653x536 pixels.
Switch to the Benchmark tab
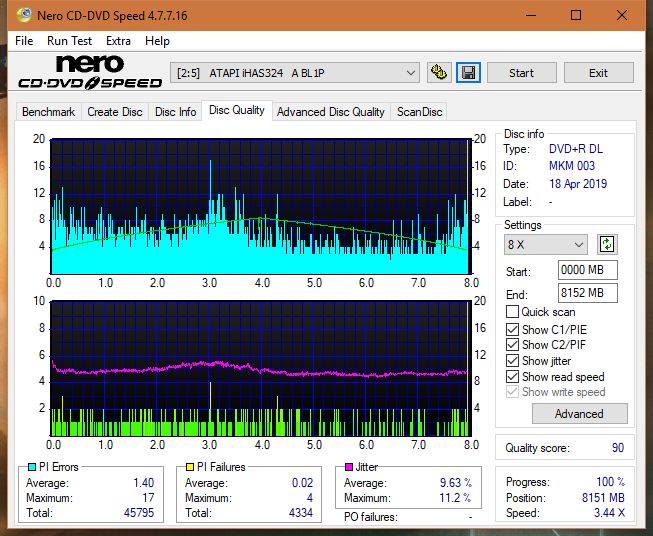pos(49,112)
